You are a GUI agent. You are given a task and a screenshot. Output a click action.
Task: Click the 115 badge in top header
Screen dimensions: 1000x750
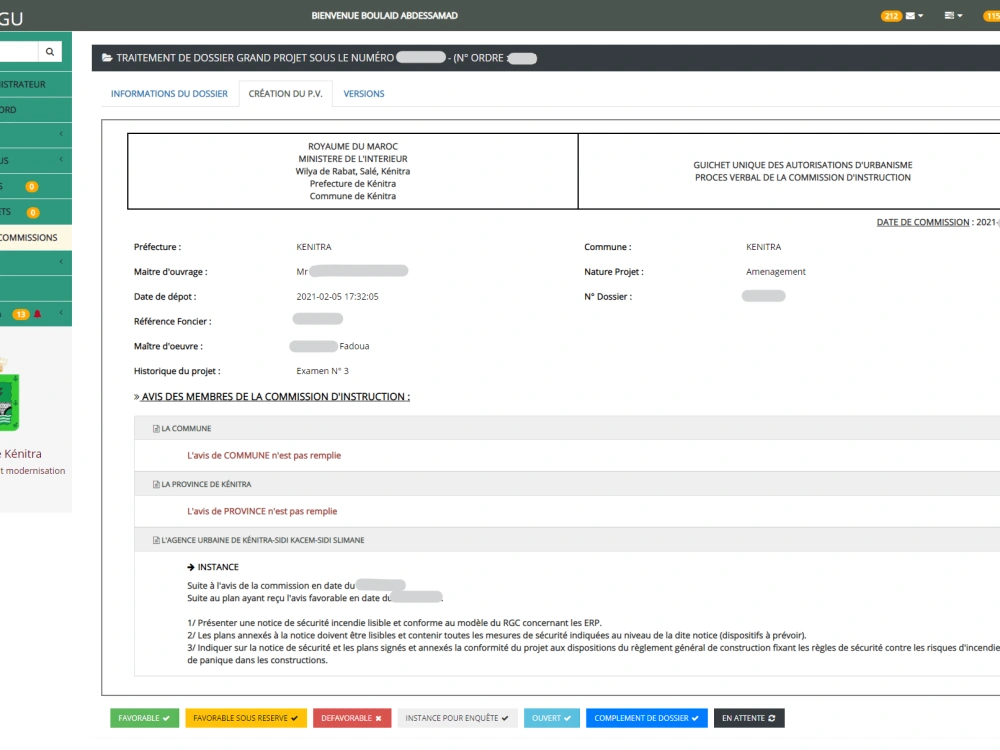click(x=992, y=16)
